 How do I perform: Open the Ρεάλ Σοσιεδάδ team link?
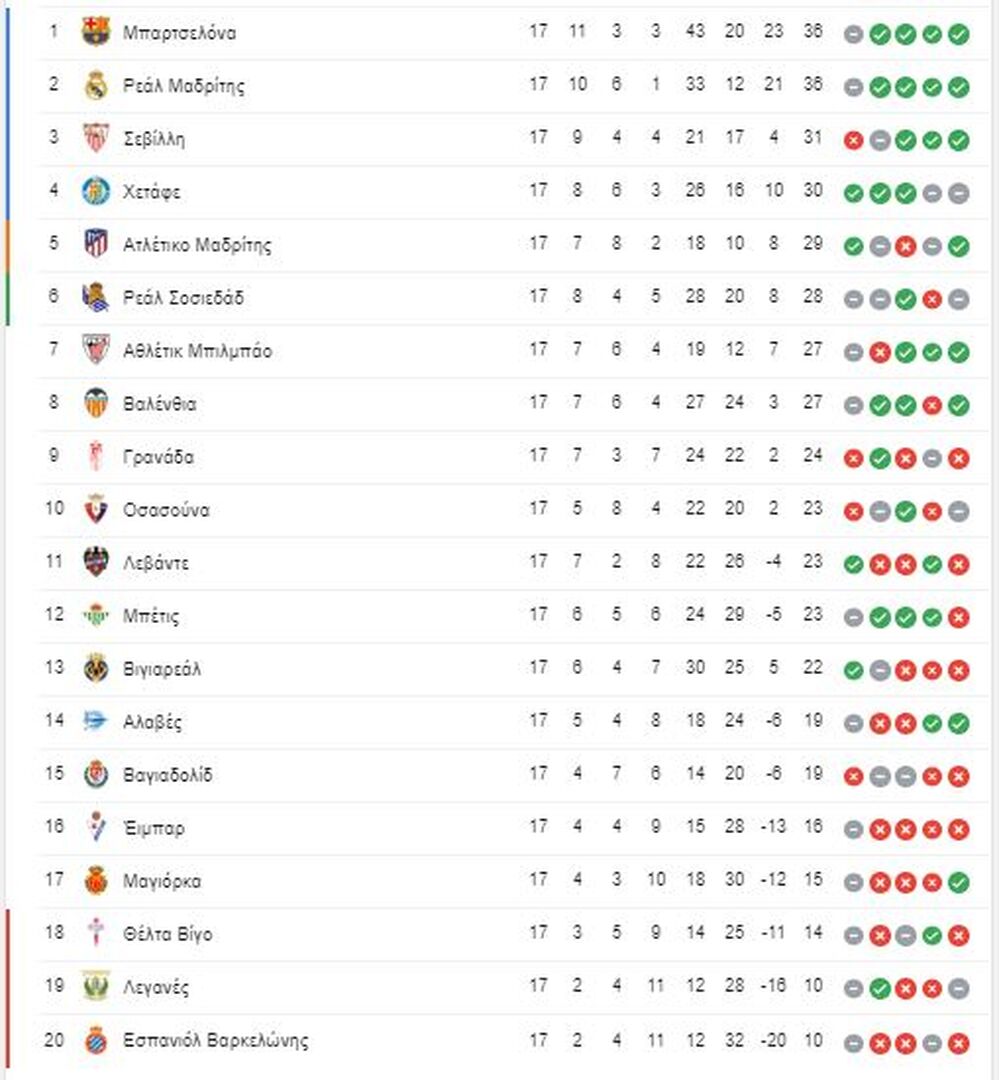click(183, 297)
